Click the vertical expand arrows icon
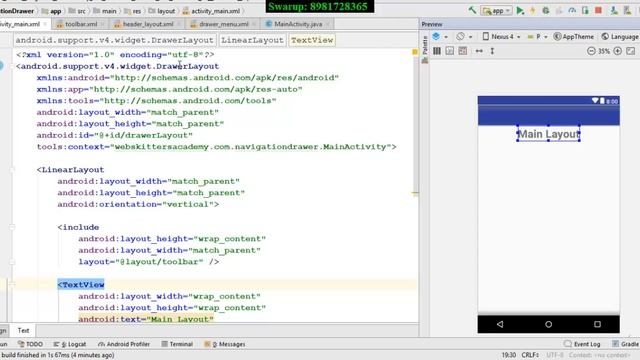 tap(492, 51)
